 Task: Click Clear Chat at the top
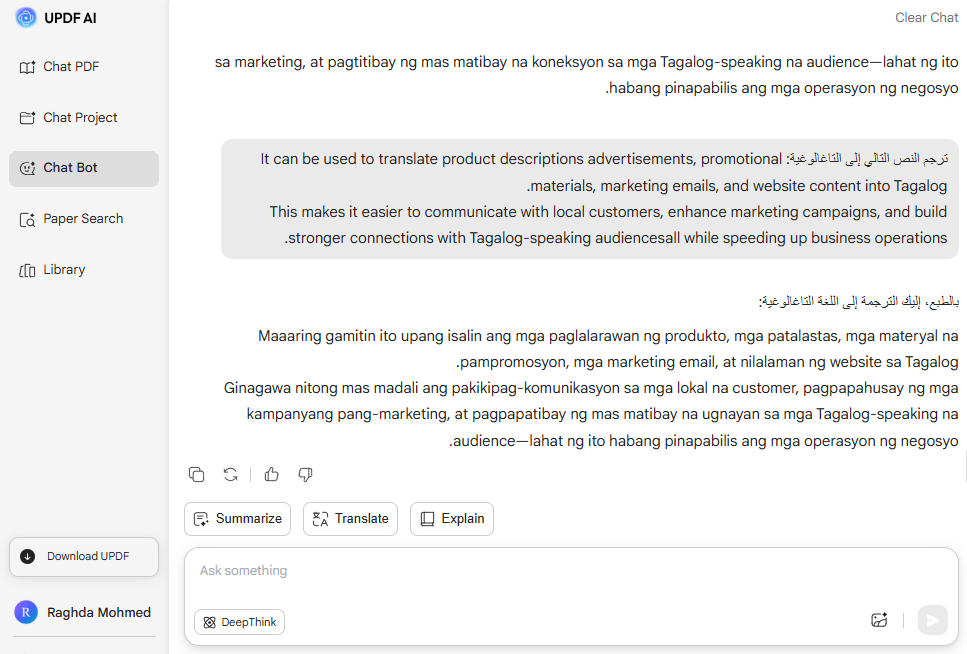click(926, 18)
